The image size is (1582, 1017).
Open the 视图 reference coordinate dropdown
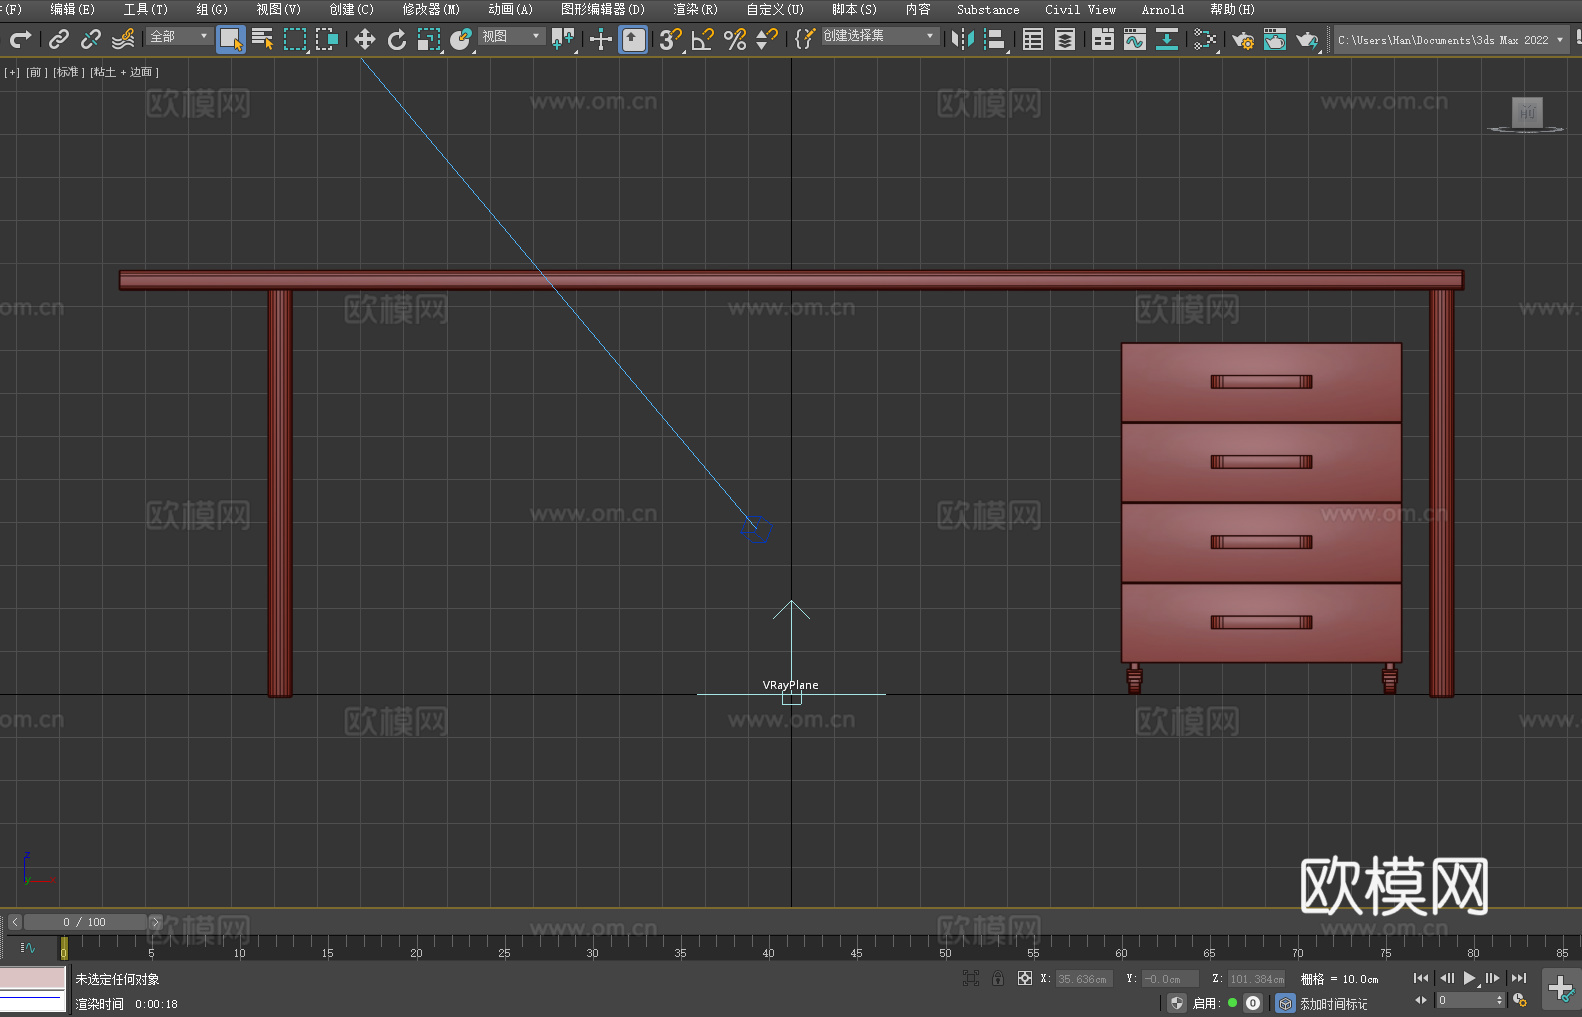511,36
